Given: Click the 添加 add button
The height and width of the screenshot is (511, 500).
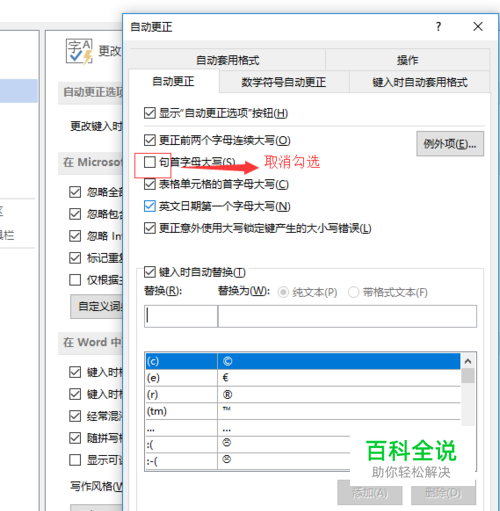Looking at the screenshot, I should click(370, 493).
